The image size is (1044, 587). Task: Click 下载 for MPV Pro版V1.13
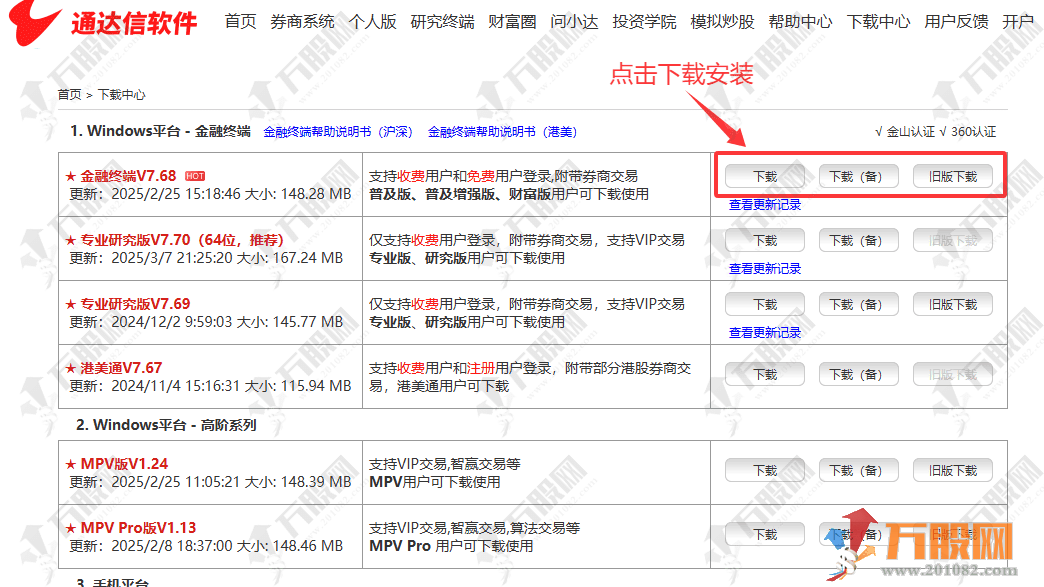(x=765, y=534)
